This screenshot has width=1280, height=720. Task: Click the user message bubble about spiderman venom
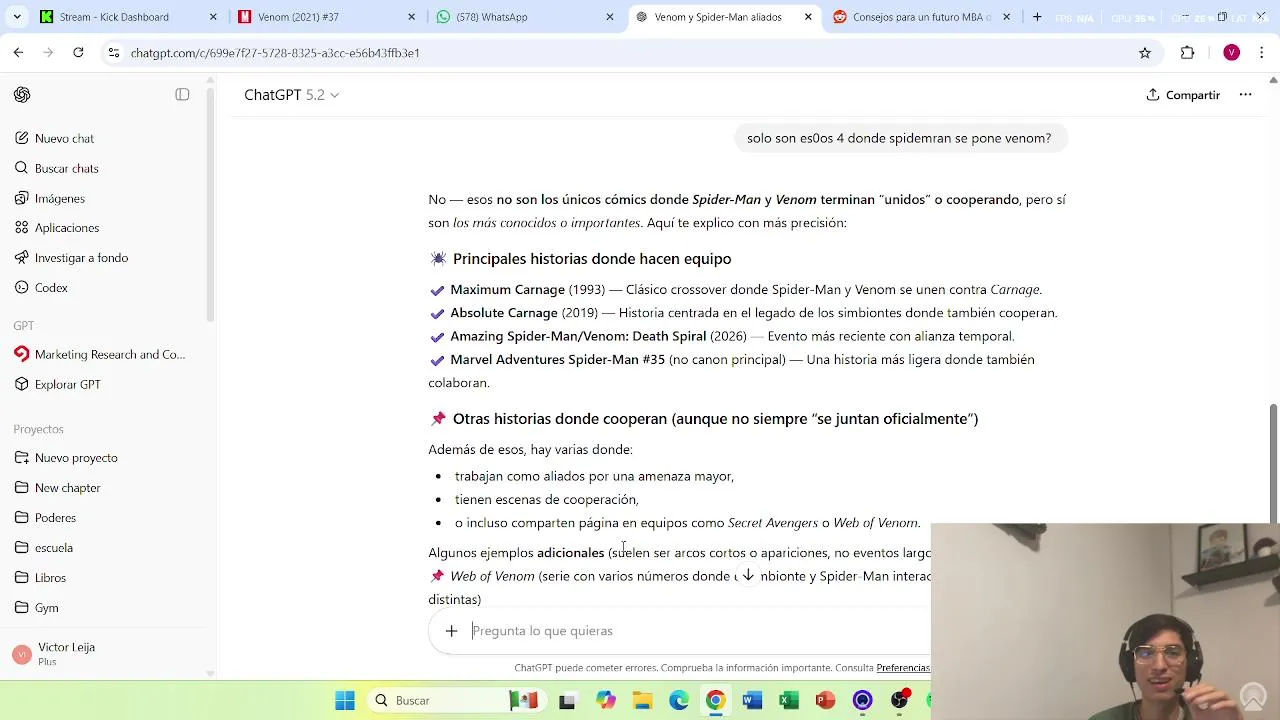tap(899, 138)
